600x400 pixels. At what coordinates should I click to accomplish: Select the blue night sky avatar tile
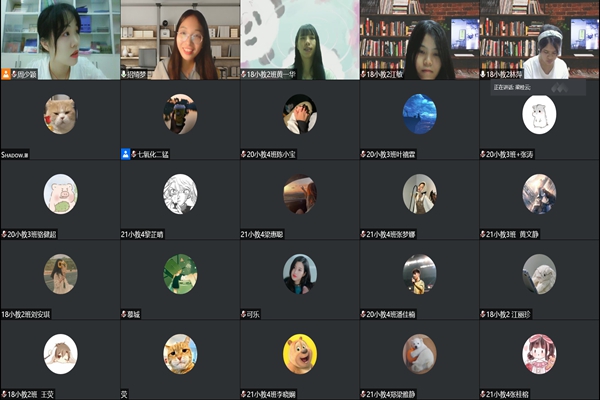click(x=419, y=114)
